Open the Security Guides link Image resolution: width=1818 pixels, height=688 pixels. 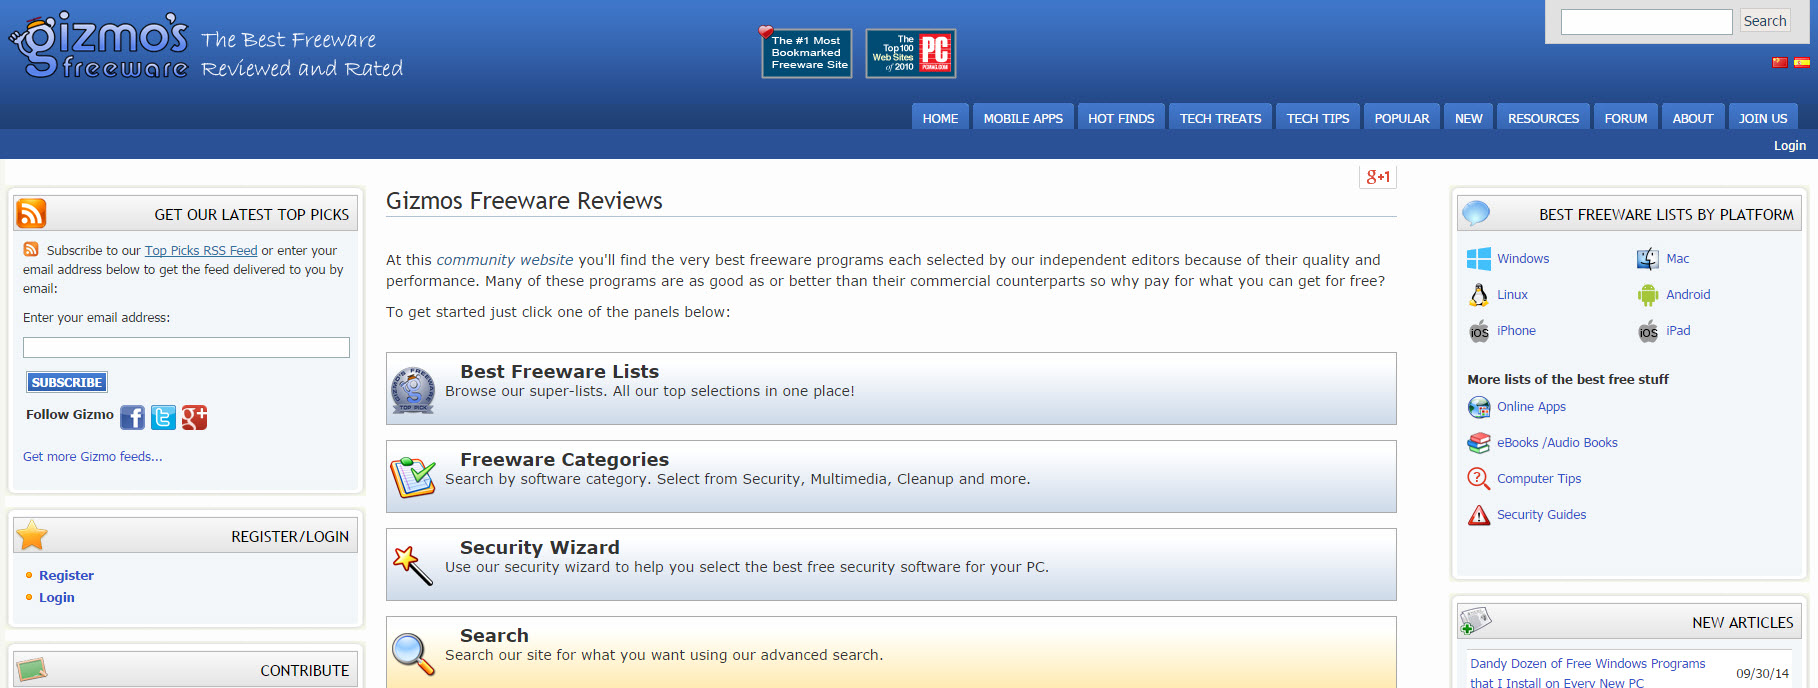[1541, 515]
